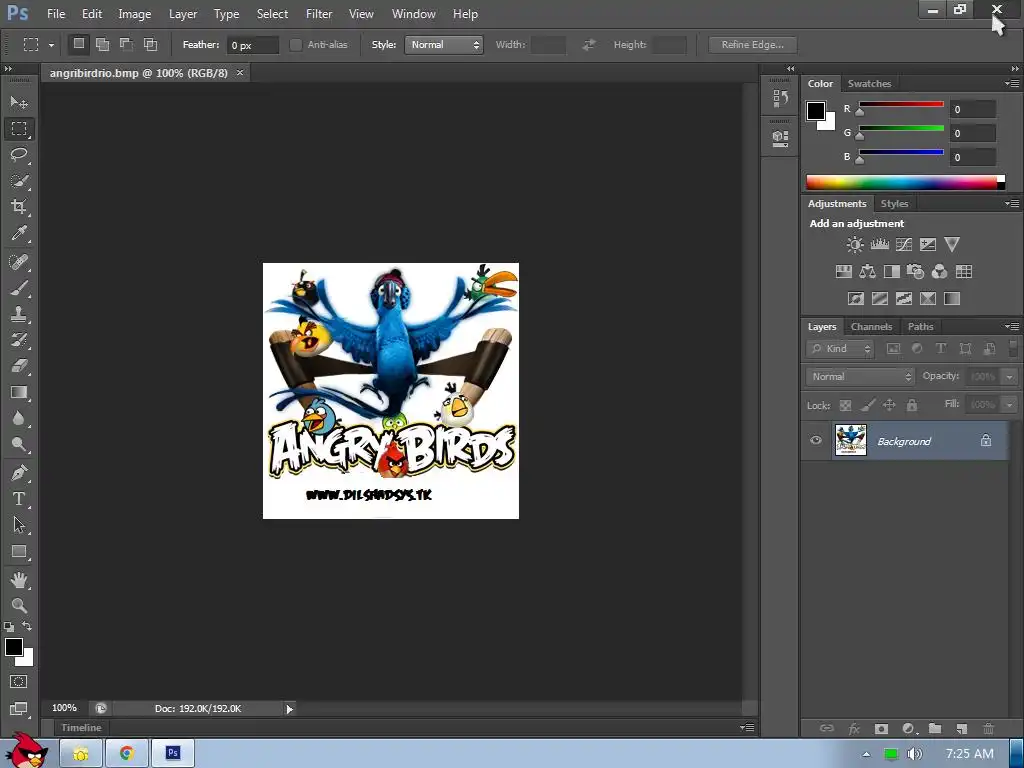Reset default foreground and background colors
Screen dimensions: 1024x768
pos(8,627)
